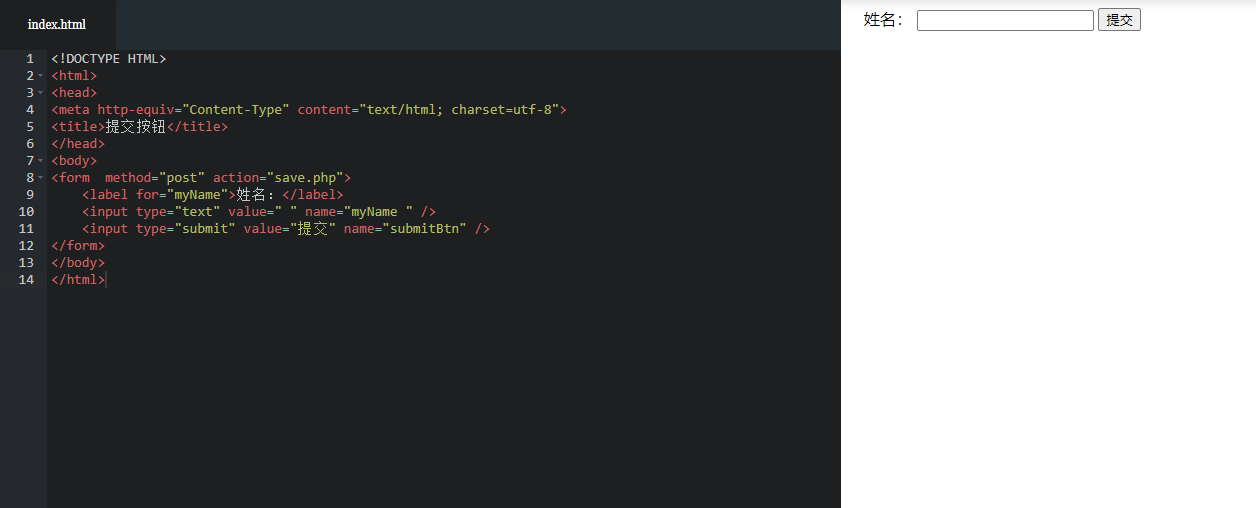
Task: Switch to the index.html tab
Action: (x=57, y=24)
